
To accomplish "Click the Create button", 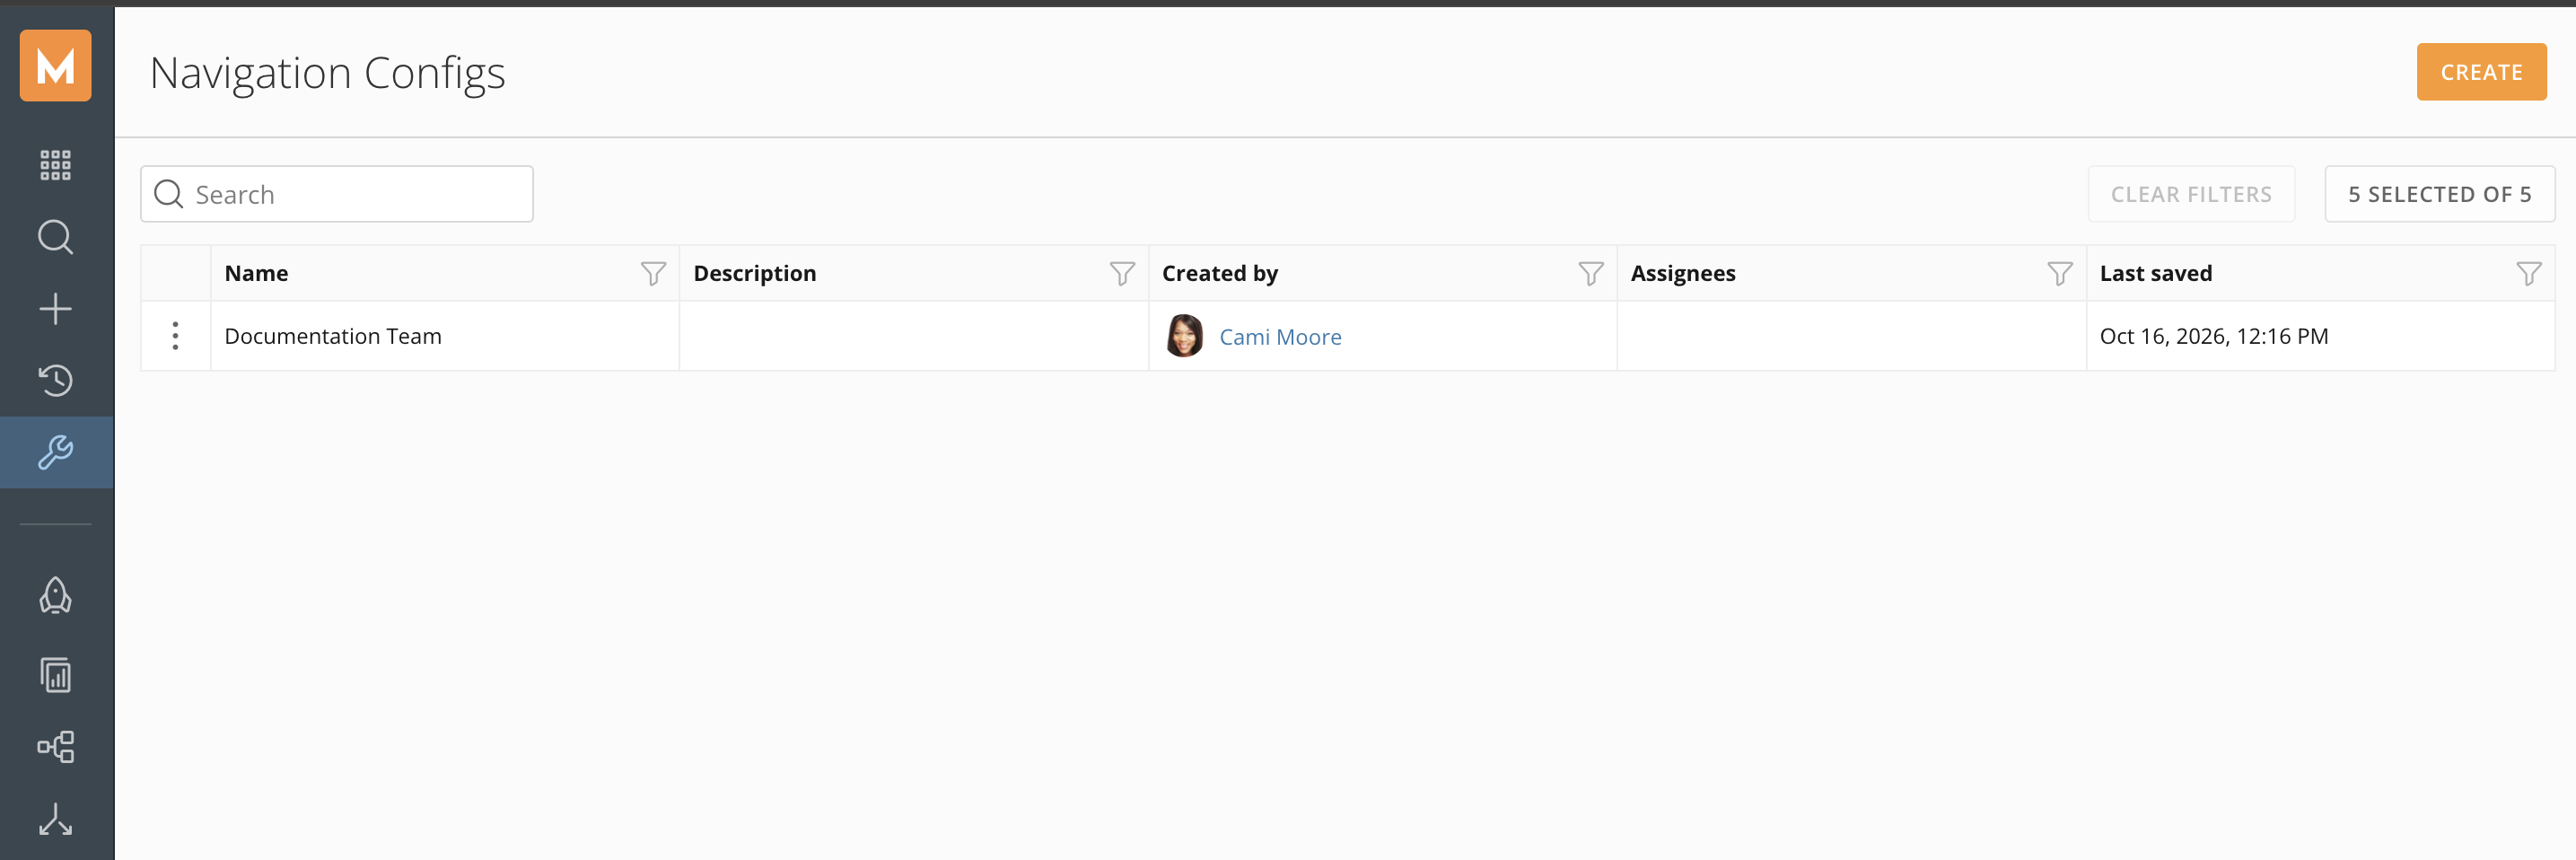I will [x=2482, y=72].
